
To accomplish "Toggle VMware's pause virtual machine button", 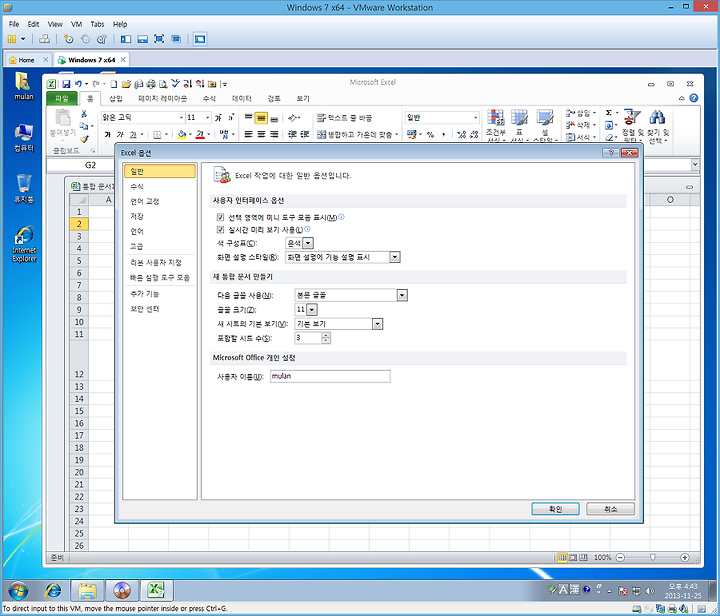I will [12, 39].
